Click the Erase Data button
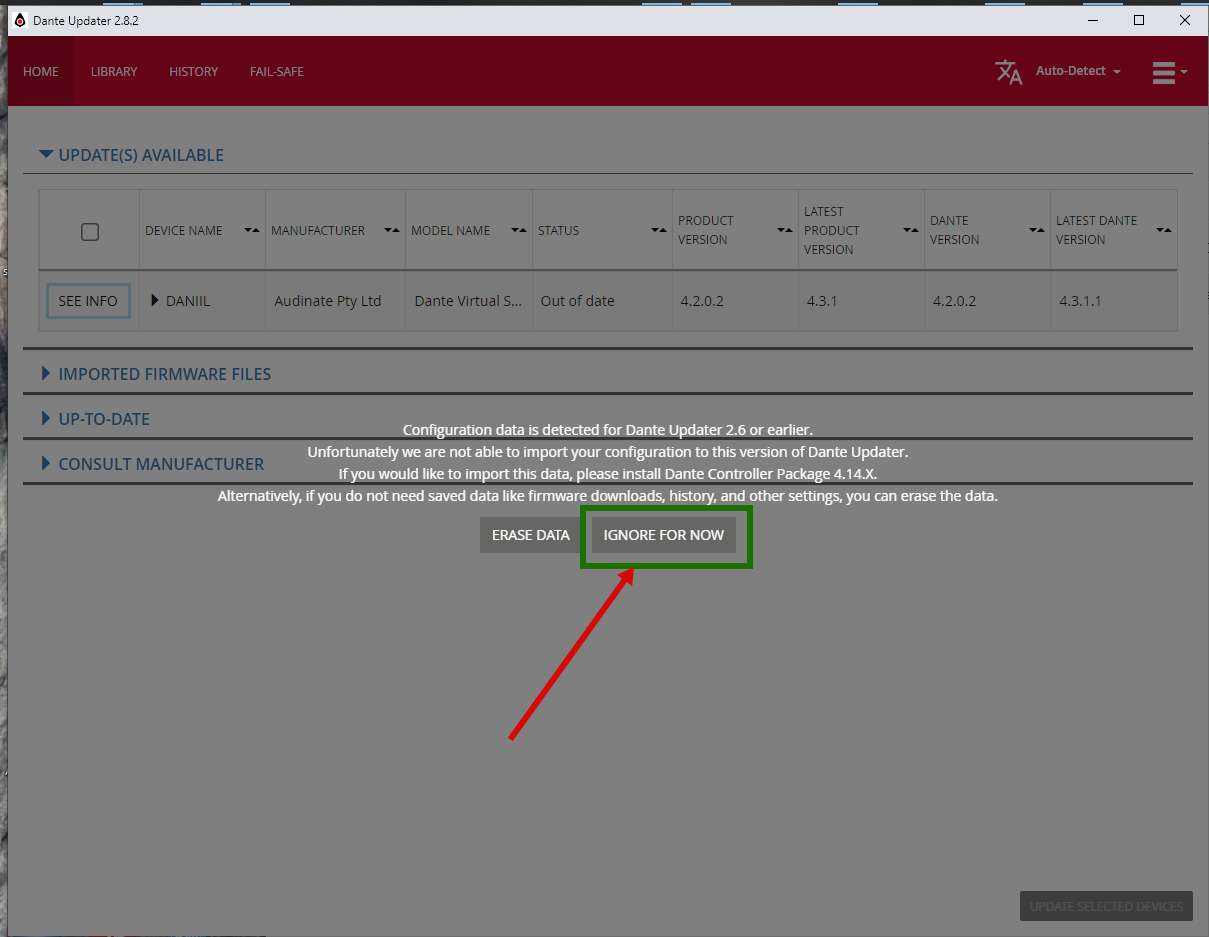The height and width of the screenshot is (937, 1209). (530, 535)
